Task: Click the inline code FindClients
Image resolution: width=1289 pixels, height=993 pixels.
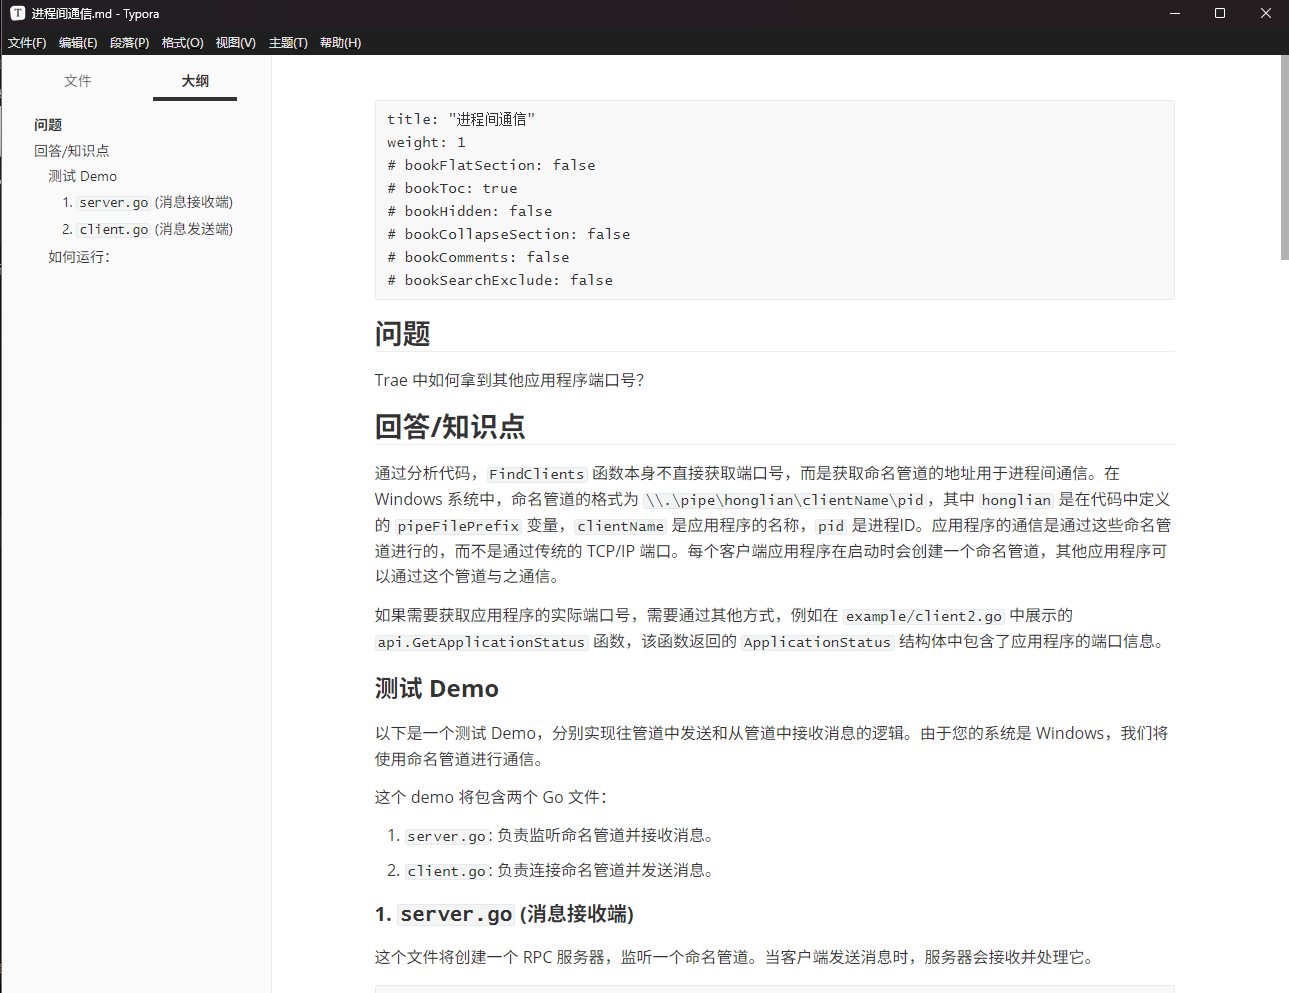Action: tap(537, 474)
